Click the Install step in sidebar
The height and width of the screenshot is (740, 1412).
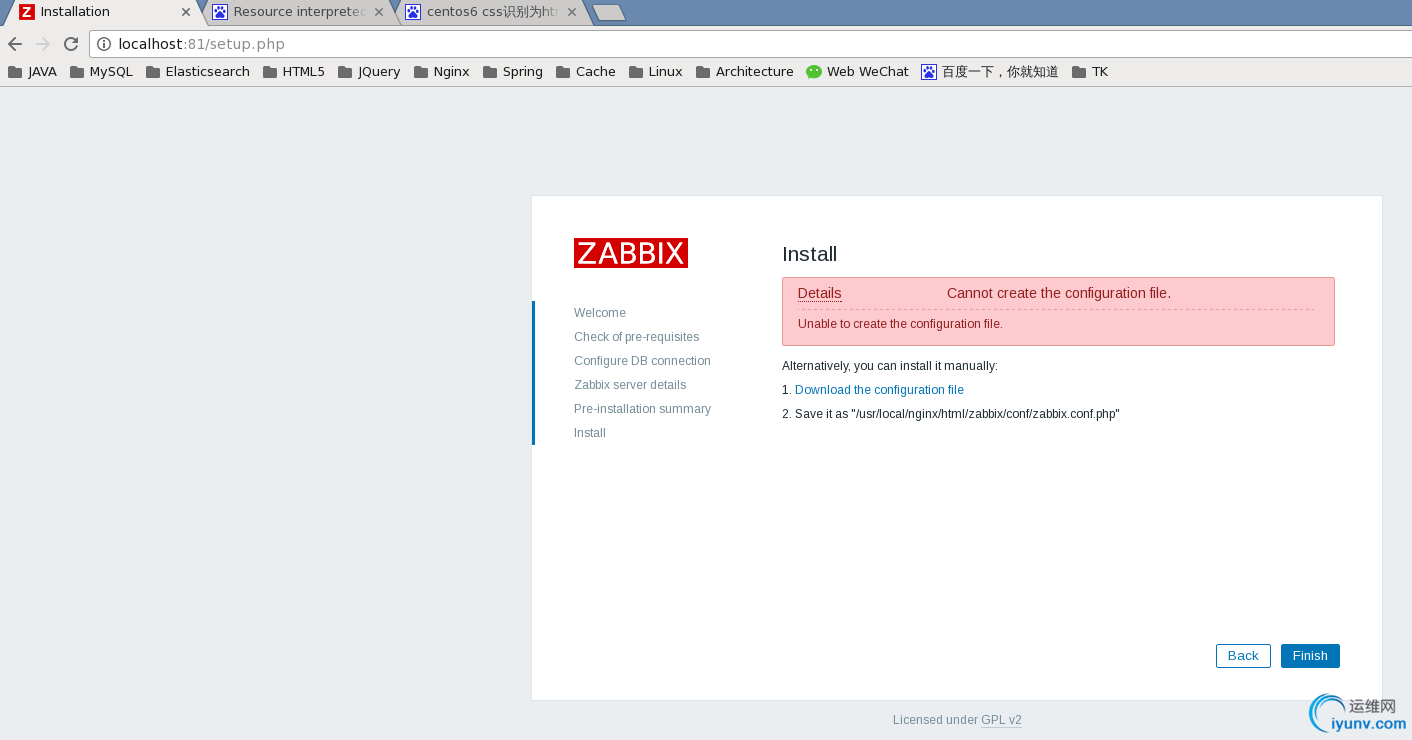[x=590, y=433]
